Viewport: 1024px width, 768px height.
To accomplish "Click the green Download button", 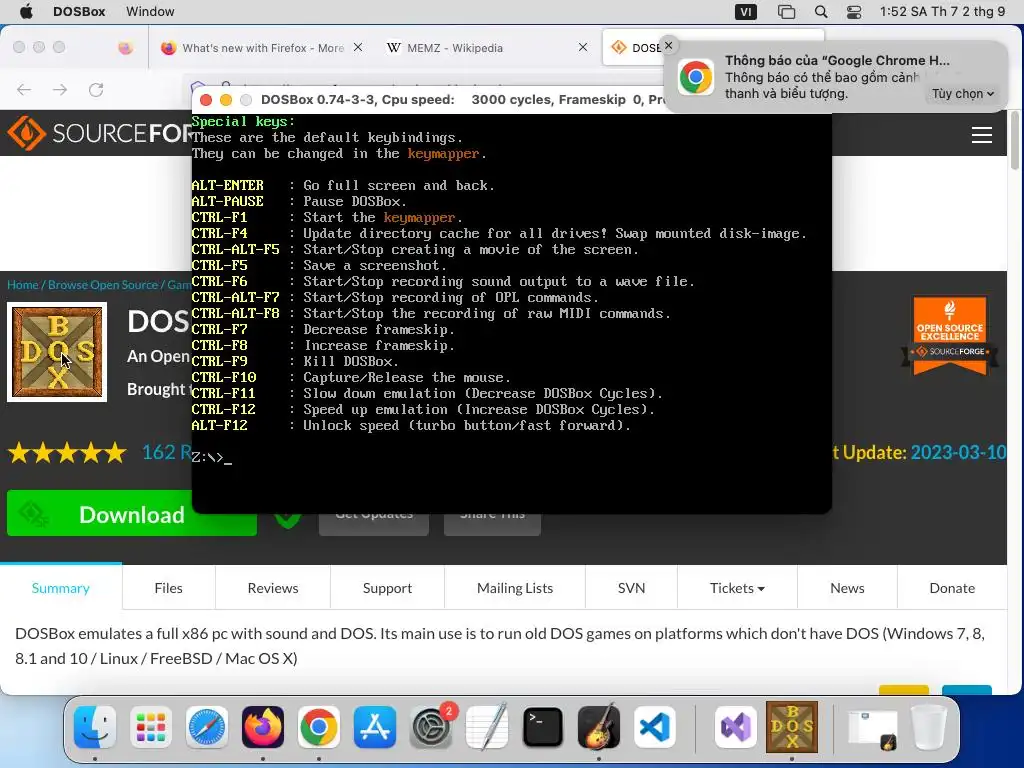I will click(131, 514).
